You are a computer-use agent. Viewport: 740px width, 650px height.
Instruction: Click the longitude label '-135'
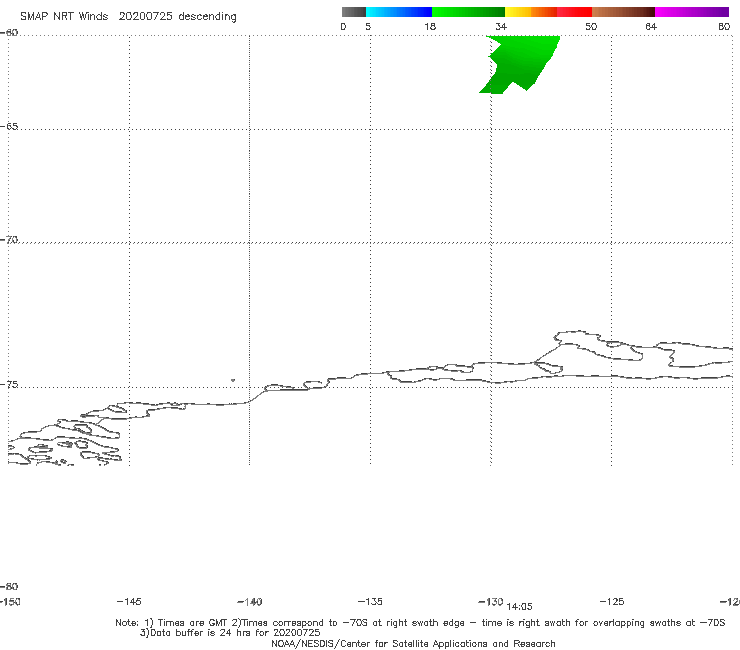click(370, 601)
